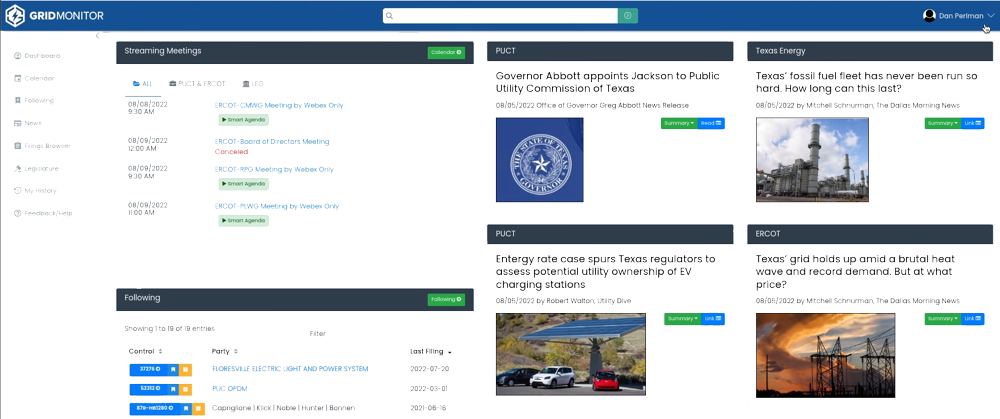Select the LEG meetings tab
The width and height of the screenshot is (1000, 419).
tap(253, 84)
